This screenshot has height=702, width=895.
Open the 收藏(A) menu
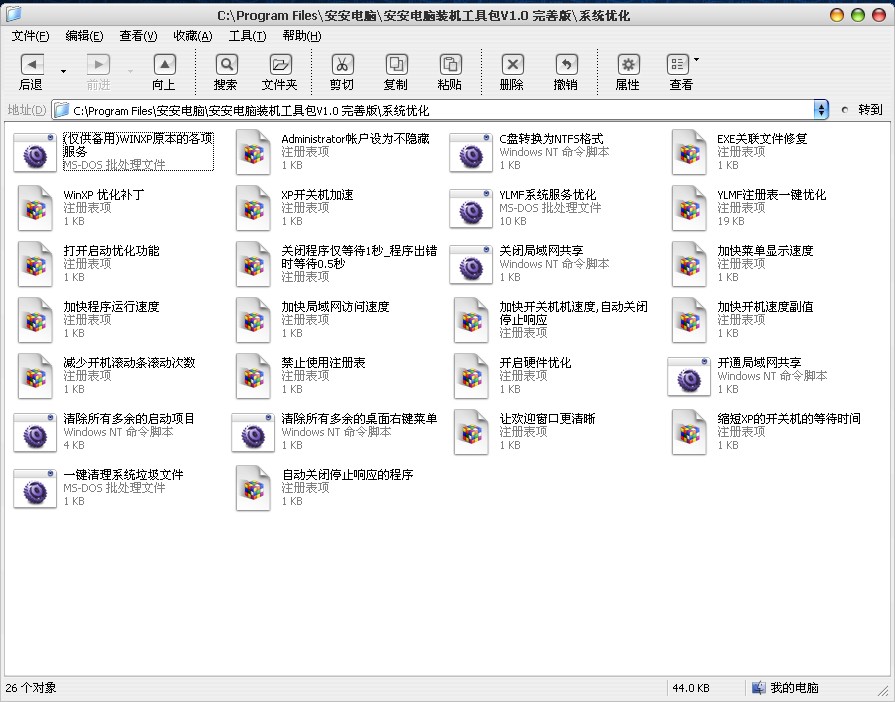pos(193,36)
